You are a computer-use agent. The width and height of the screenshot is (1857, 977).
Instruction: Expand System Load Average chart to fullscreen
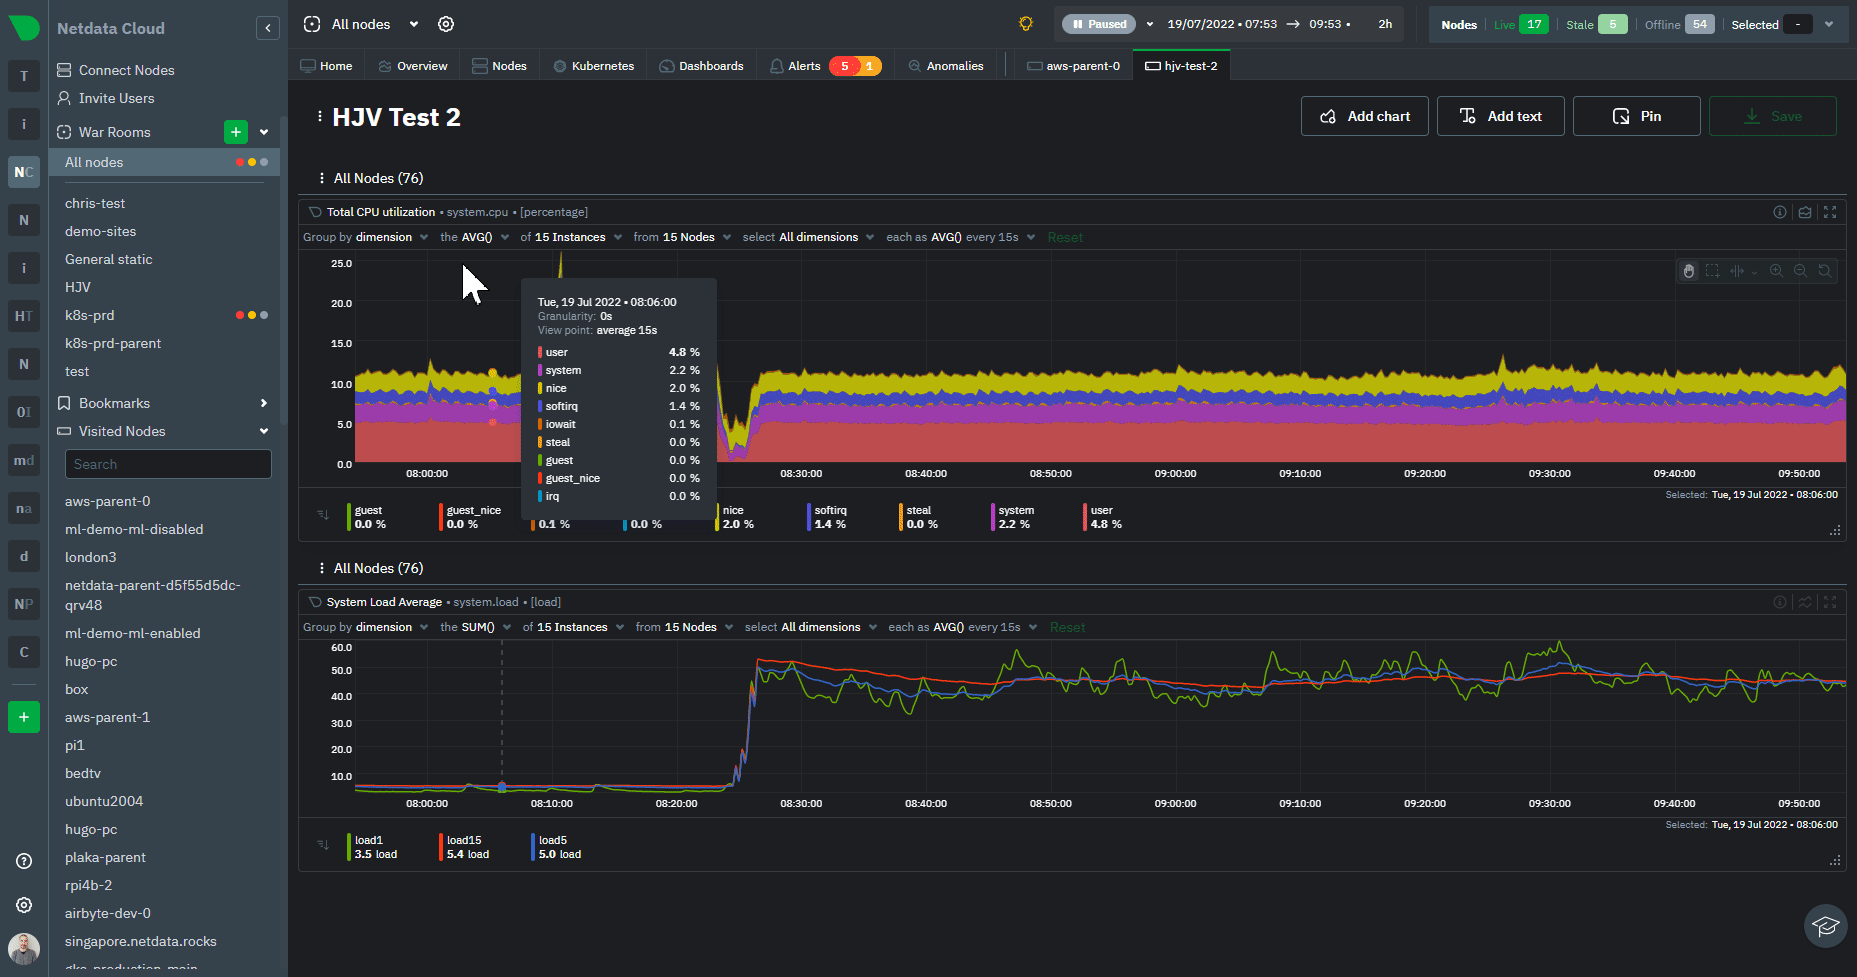coord(1830,602)
